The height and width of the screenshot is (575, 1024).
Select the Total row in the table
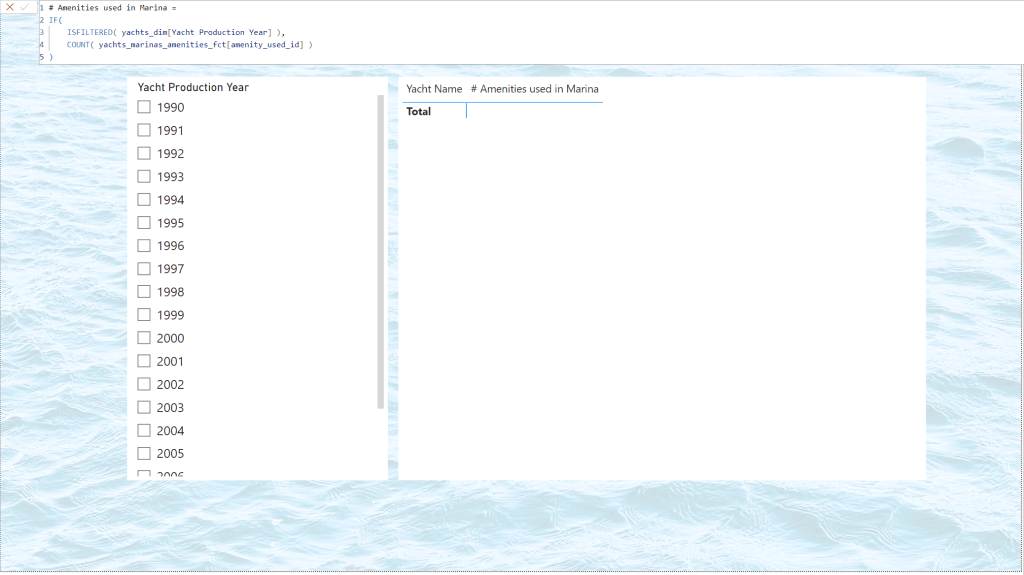[x=419, y=112]
